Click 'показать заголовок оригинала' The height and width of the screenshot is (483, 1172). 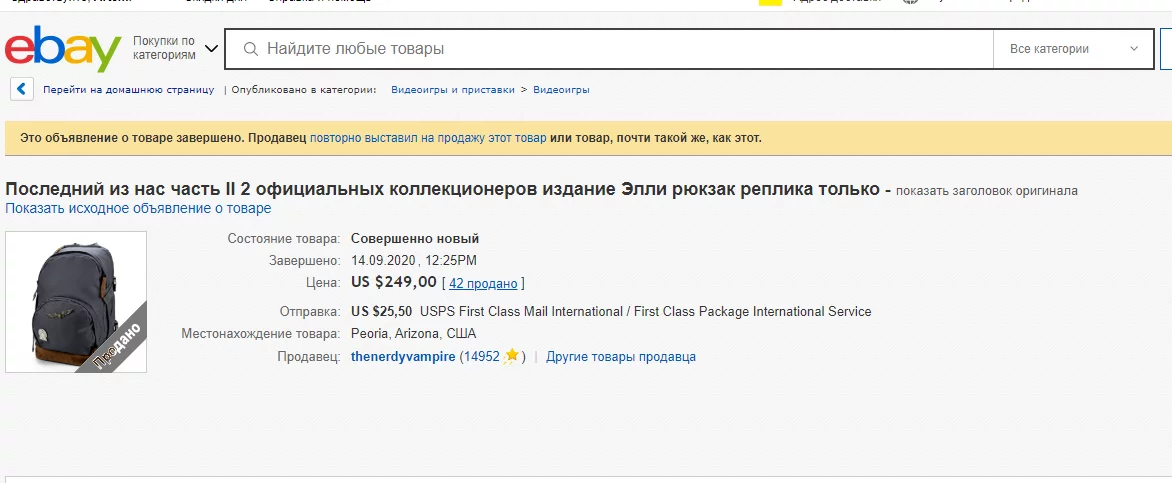(986, 191)
